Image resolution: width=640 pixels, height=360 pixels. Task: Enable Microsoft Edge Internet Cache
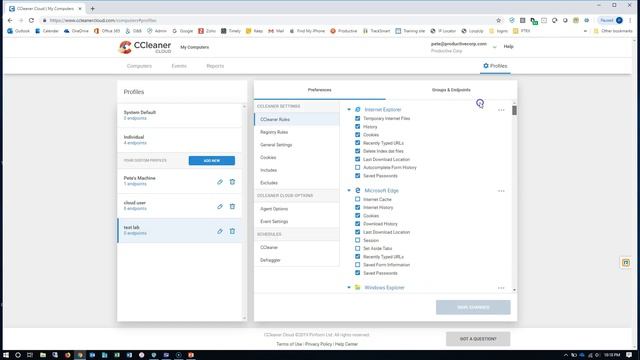(x=358, y=199)
